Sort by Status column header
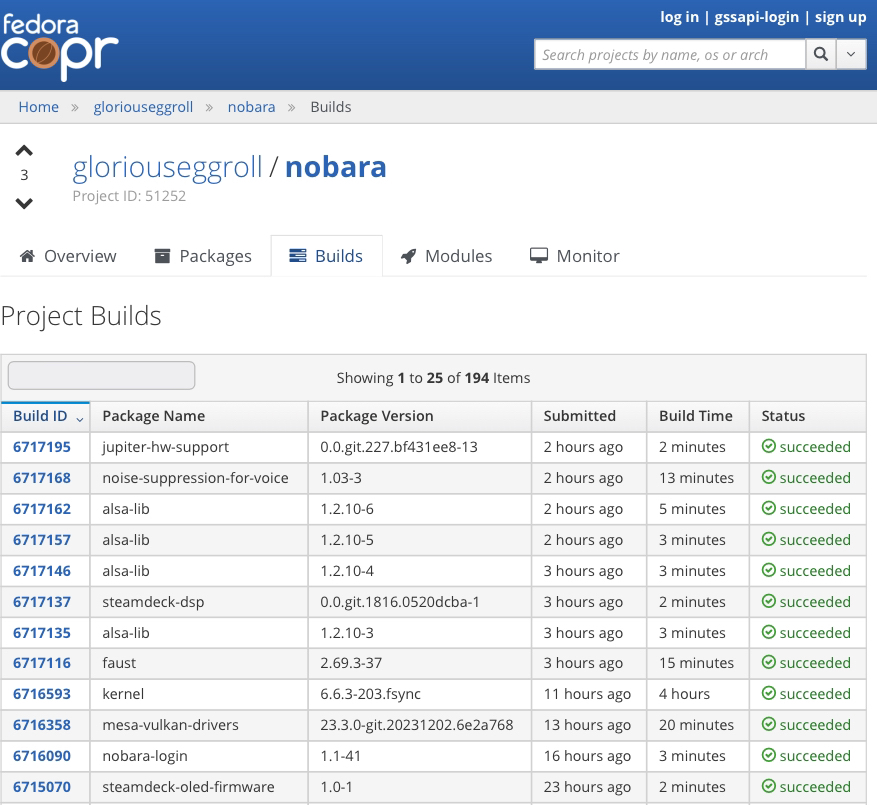The width and height of the screenshot is (877, 805). coord(808,416)
